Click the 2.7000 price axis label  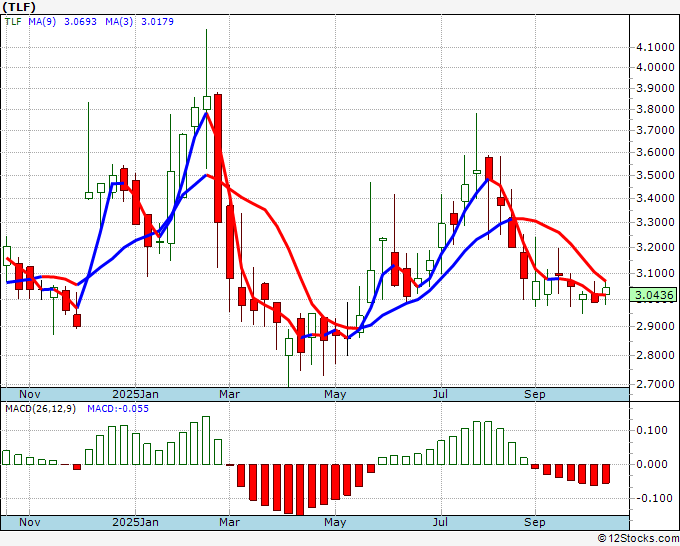(654, 384)
